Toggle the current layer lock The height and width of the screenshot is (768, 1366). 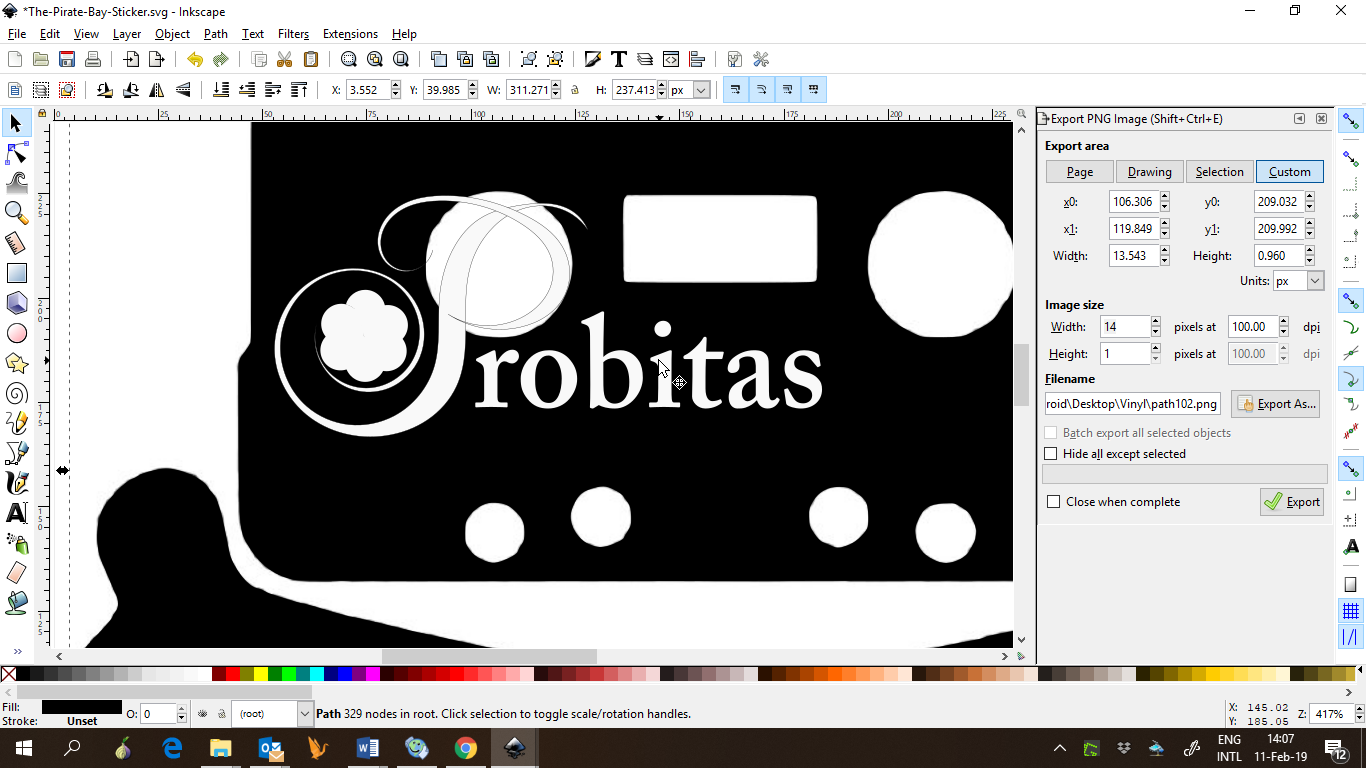(x=220, y=714)
